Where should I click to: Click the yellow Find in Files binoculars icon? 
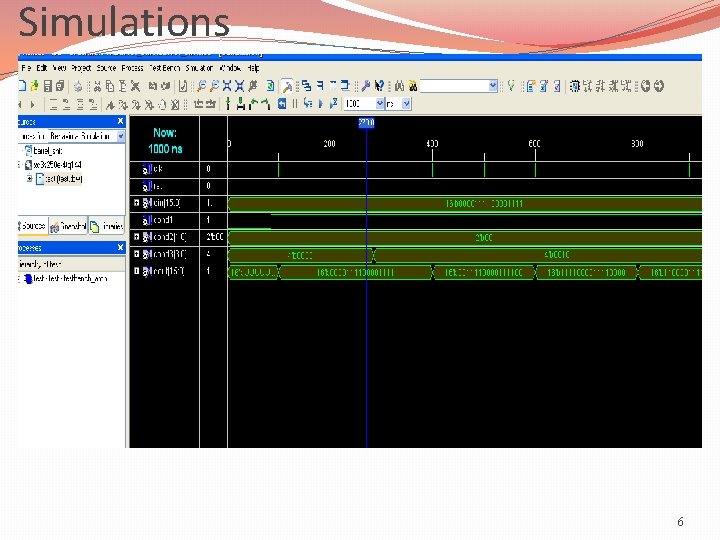pos(413,86)
